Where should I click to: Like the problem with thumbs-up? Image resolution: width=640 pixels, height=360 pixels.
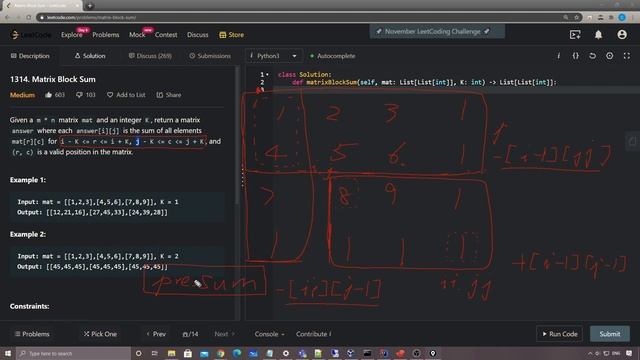[x=49, y=95]
